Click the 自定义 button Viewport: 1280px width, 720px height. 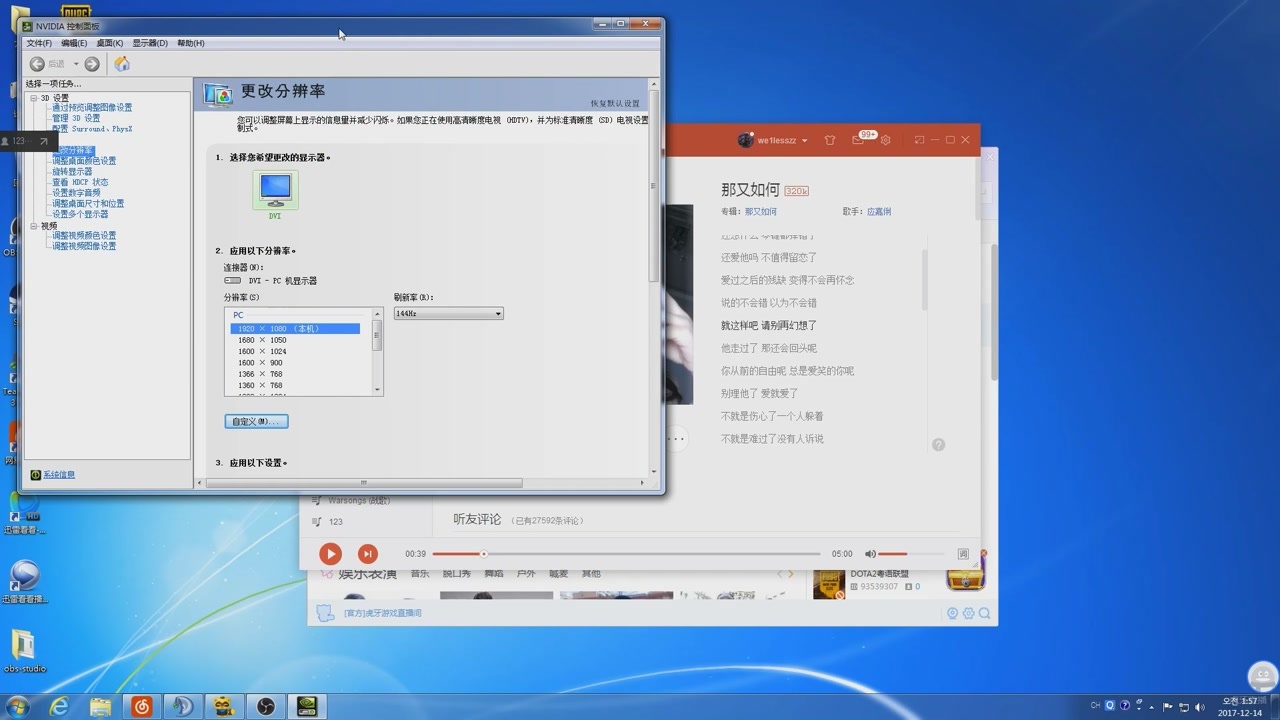click(x=256, y=422)
